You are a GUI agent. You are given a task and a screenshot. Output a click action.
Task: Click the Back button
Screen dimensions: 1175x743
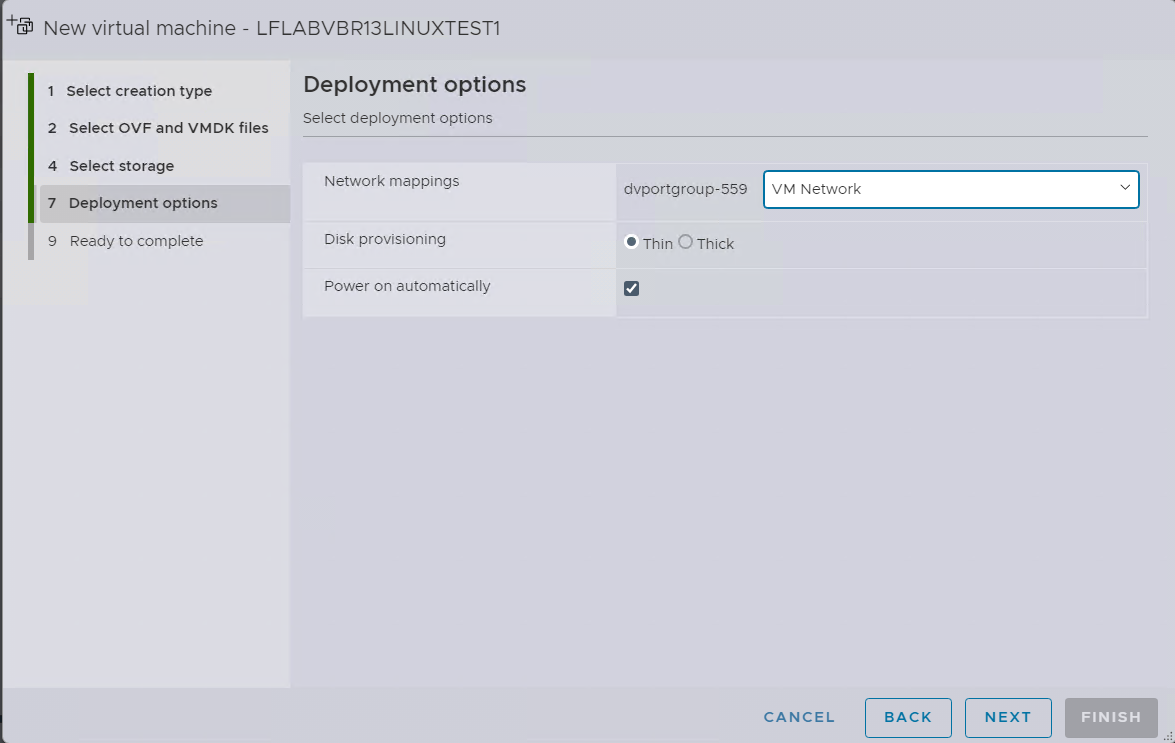908,717
